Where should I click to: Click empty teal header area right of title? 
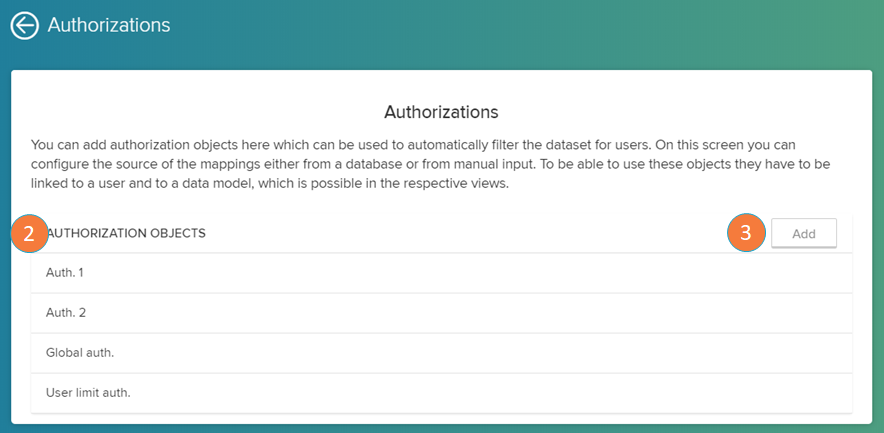pos(520,25)
